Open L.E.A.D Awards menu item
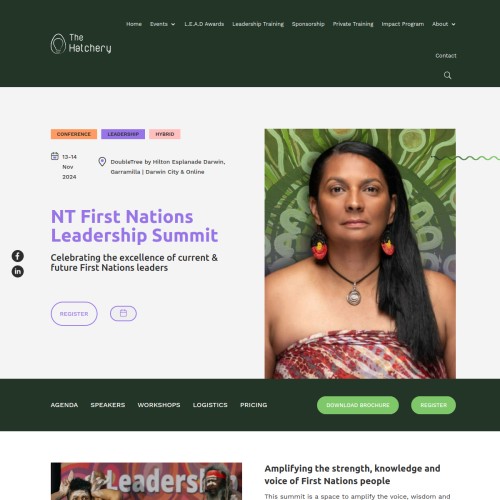Viewport: 500px width, 500px height. click(x=204, y=24)
